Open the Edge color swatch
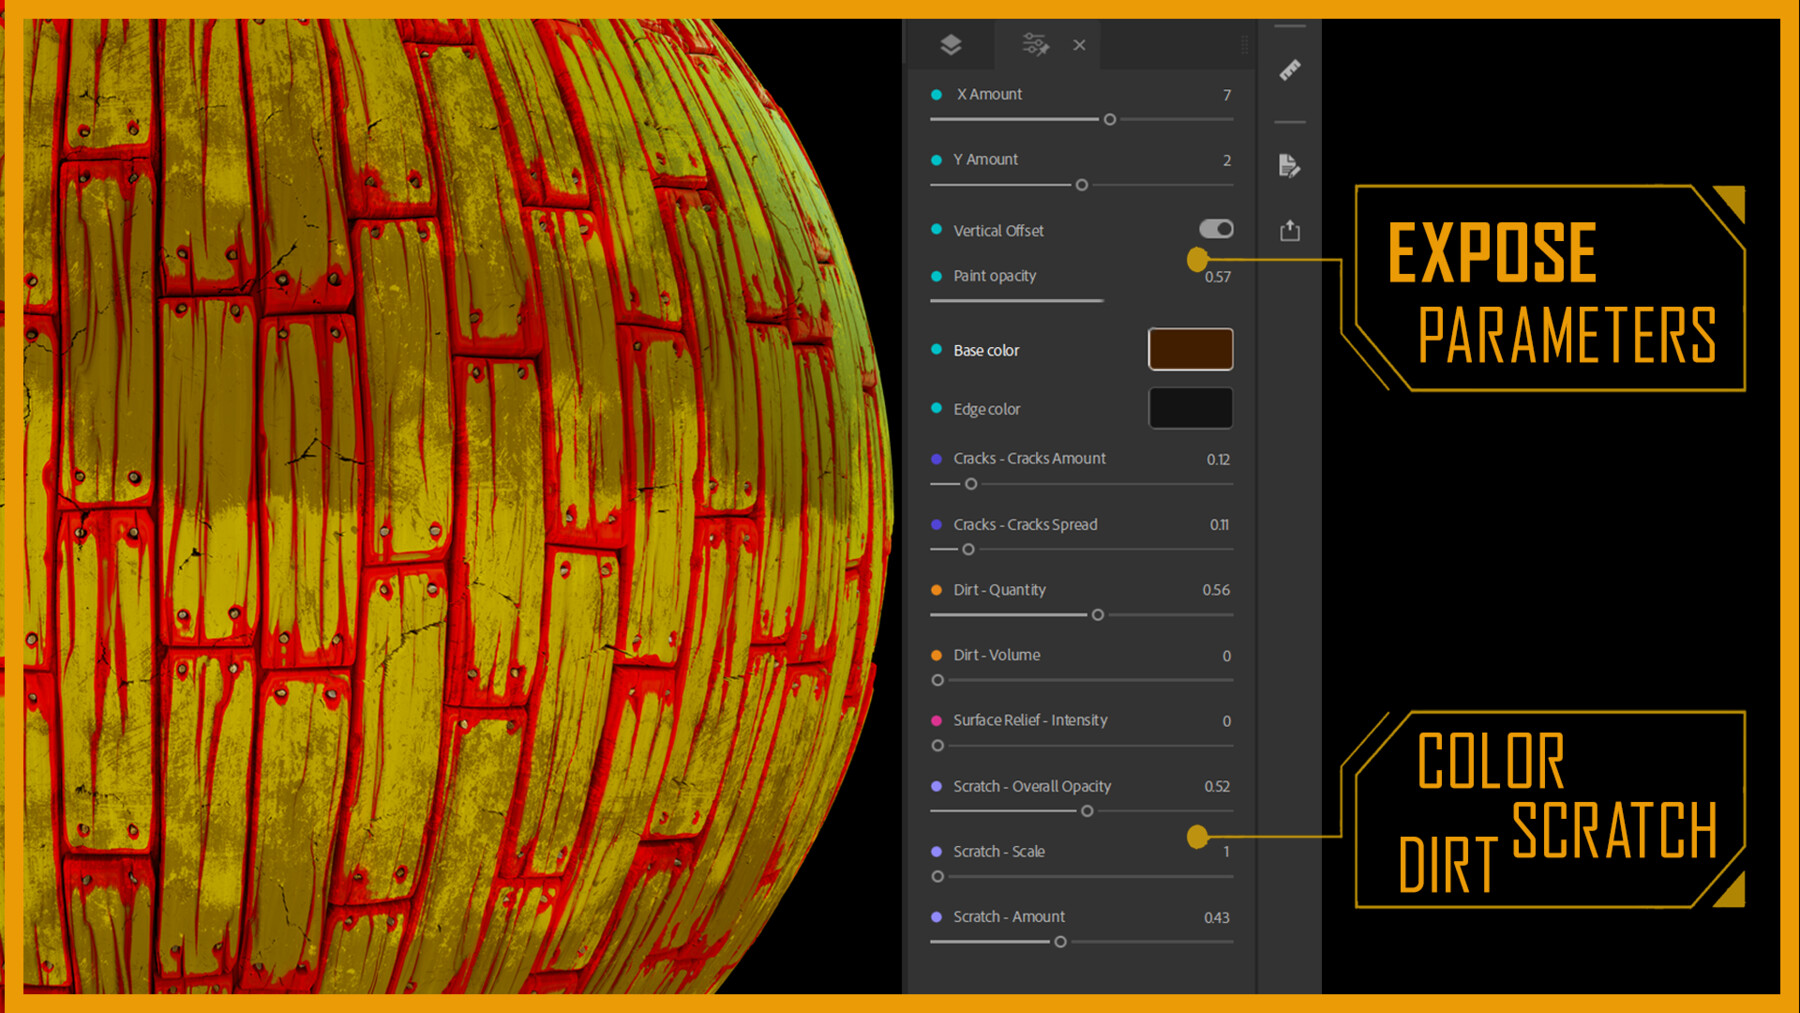 coord(1191,408)
